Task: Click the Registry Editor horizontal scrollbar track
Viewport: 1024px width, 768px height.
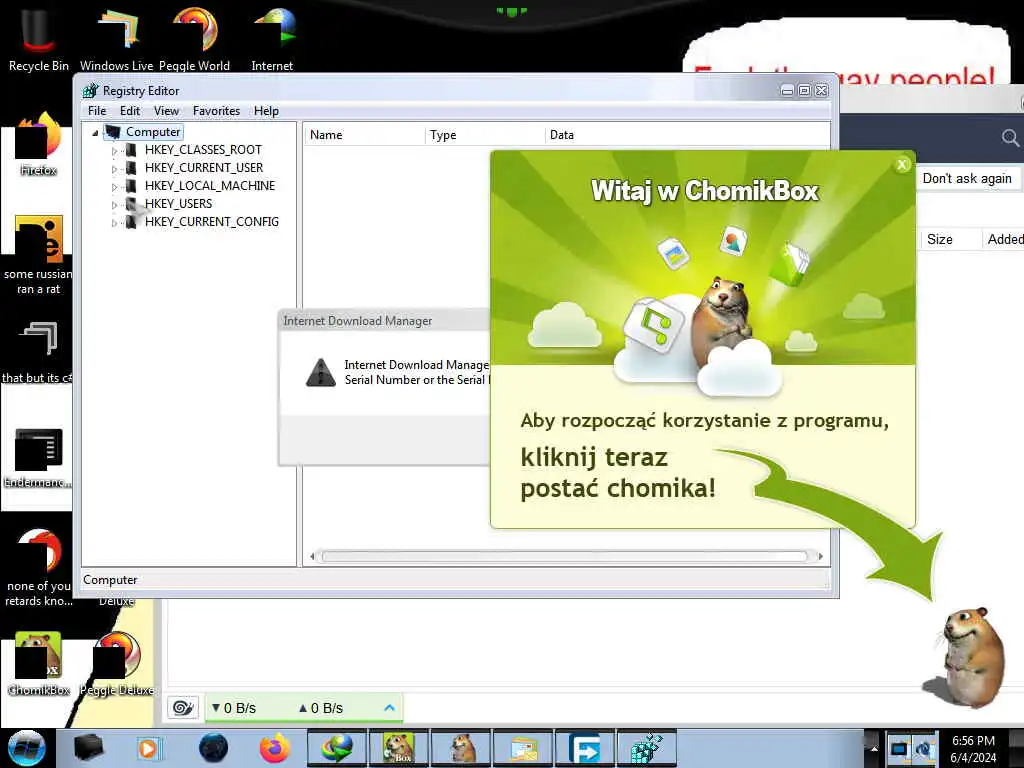Action: 565,556
